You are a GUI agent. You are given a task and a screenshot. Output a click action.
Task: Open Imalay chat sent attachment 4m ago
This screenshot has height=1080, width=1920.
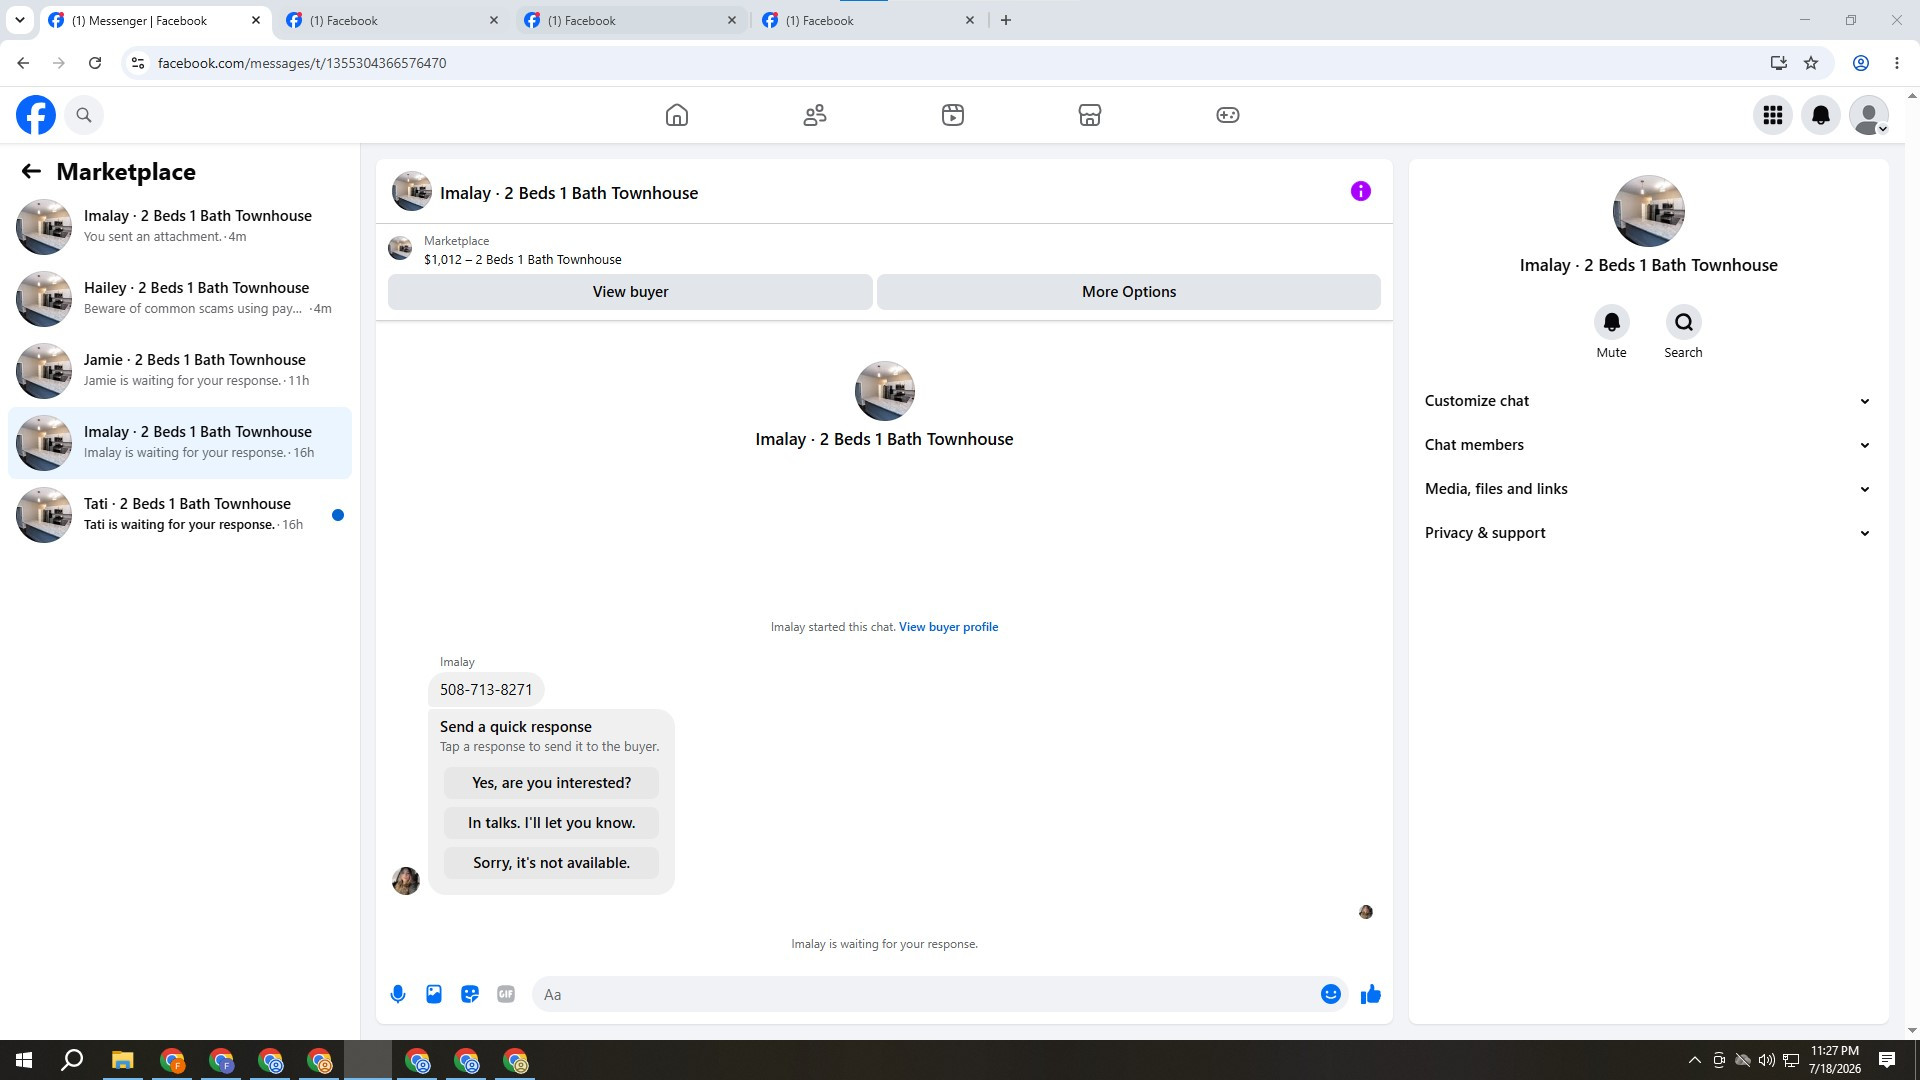(180, 226)
